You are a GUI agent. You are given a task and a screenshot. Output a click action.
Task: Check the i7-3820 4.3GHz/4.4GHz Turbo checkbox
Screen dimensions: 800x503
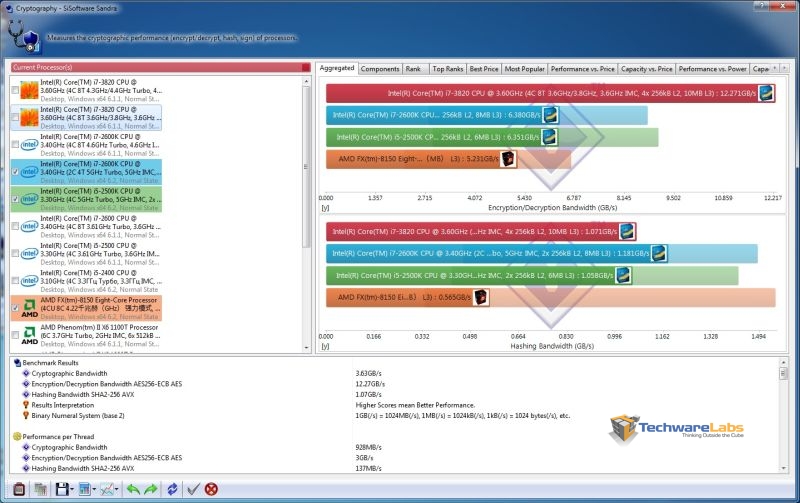pos(15,90)
